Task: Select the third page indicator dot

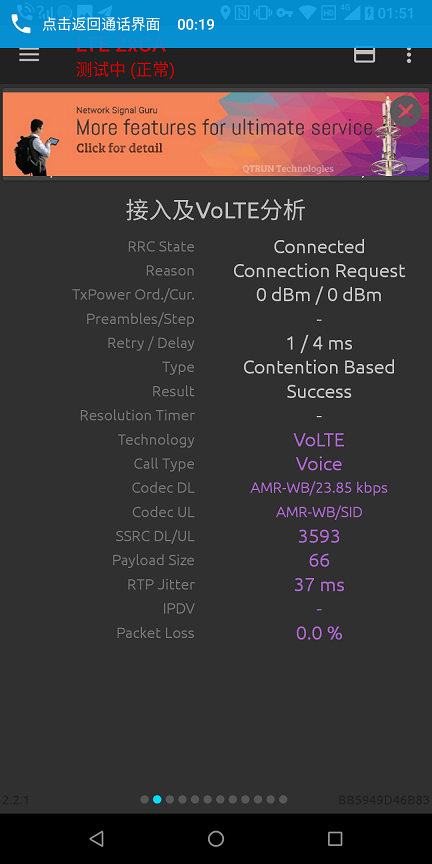Action: (x=170, y=799)
